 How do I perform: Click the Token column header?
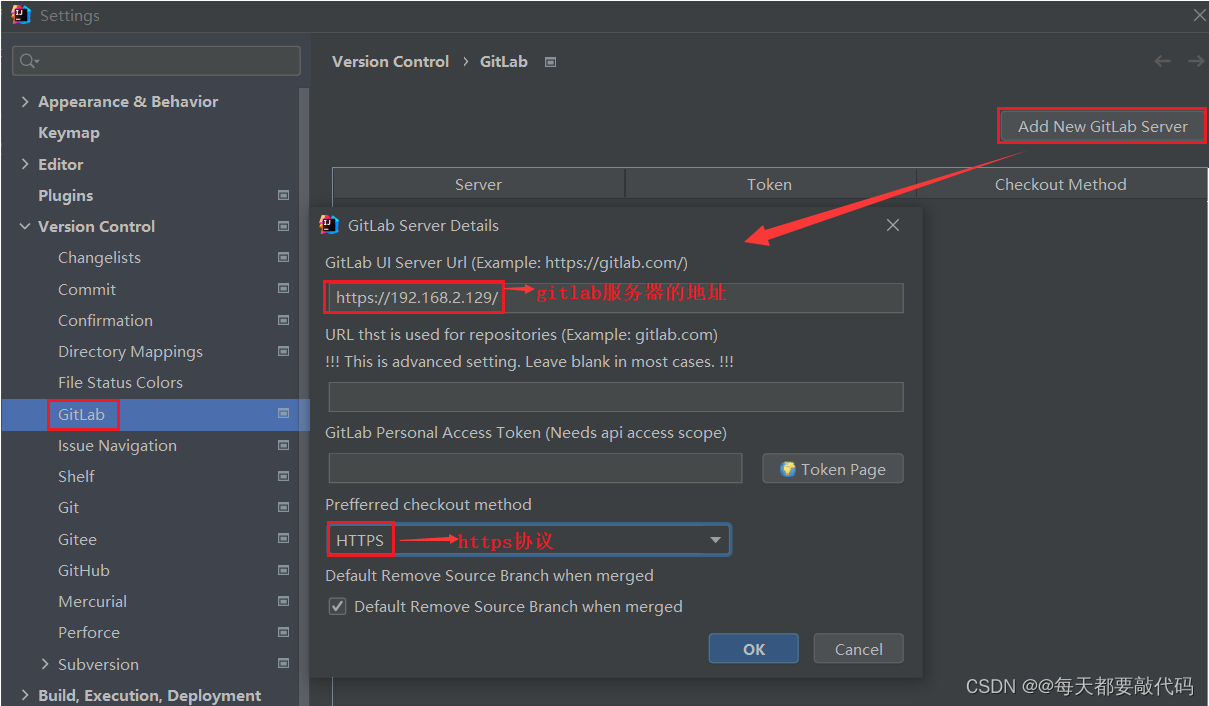coord(769,184)
